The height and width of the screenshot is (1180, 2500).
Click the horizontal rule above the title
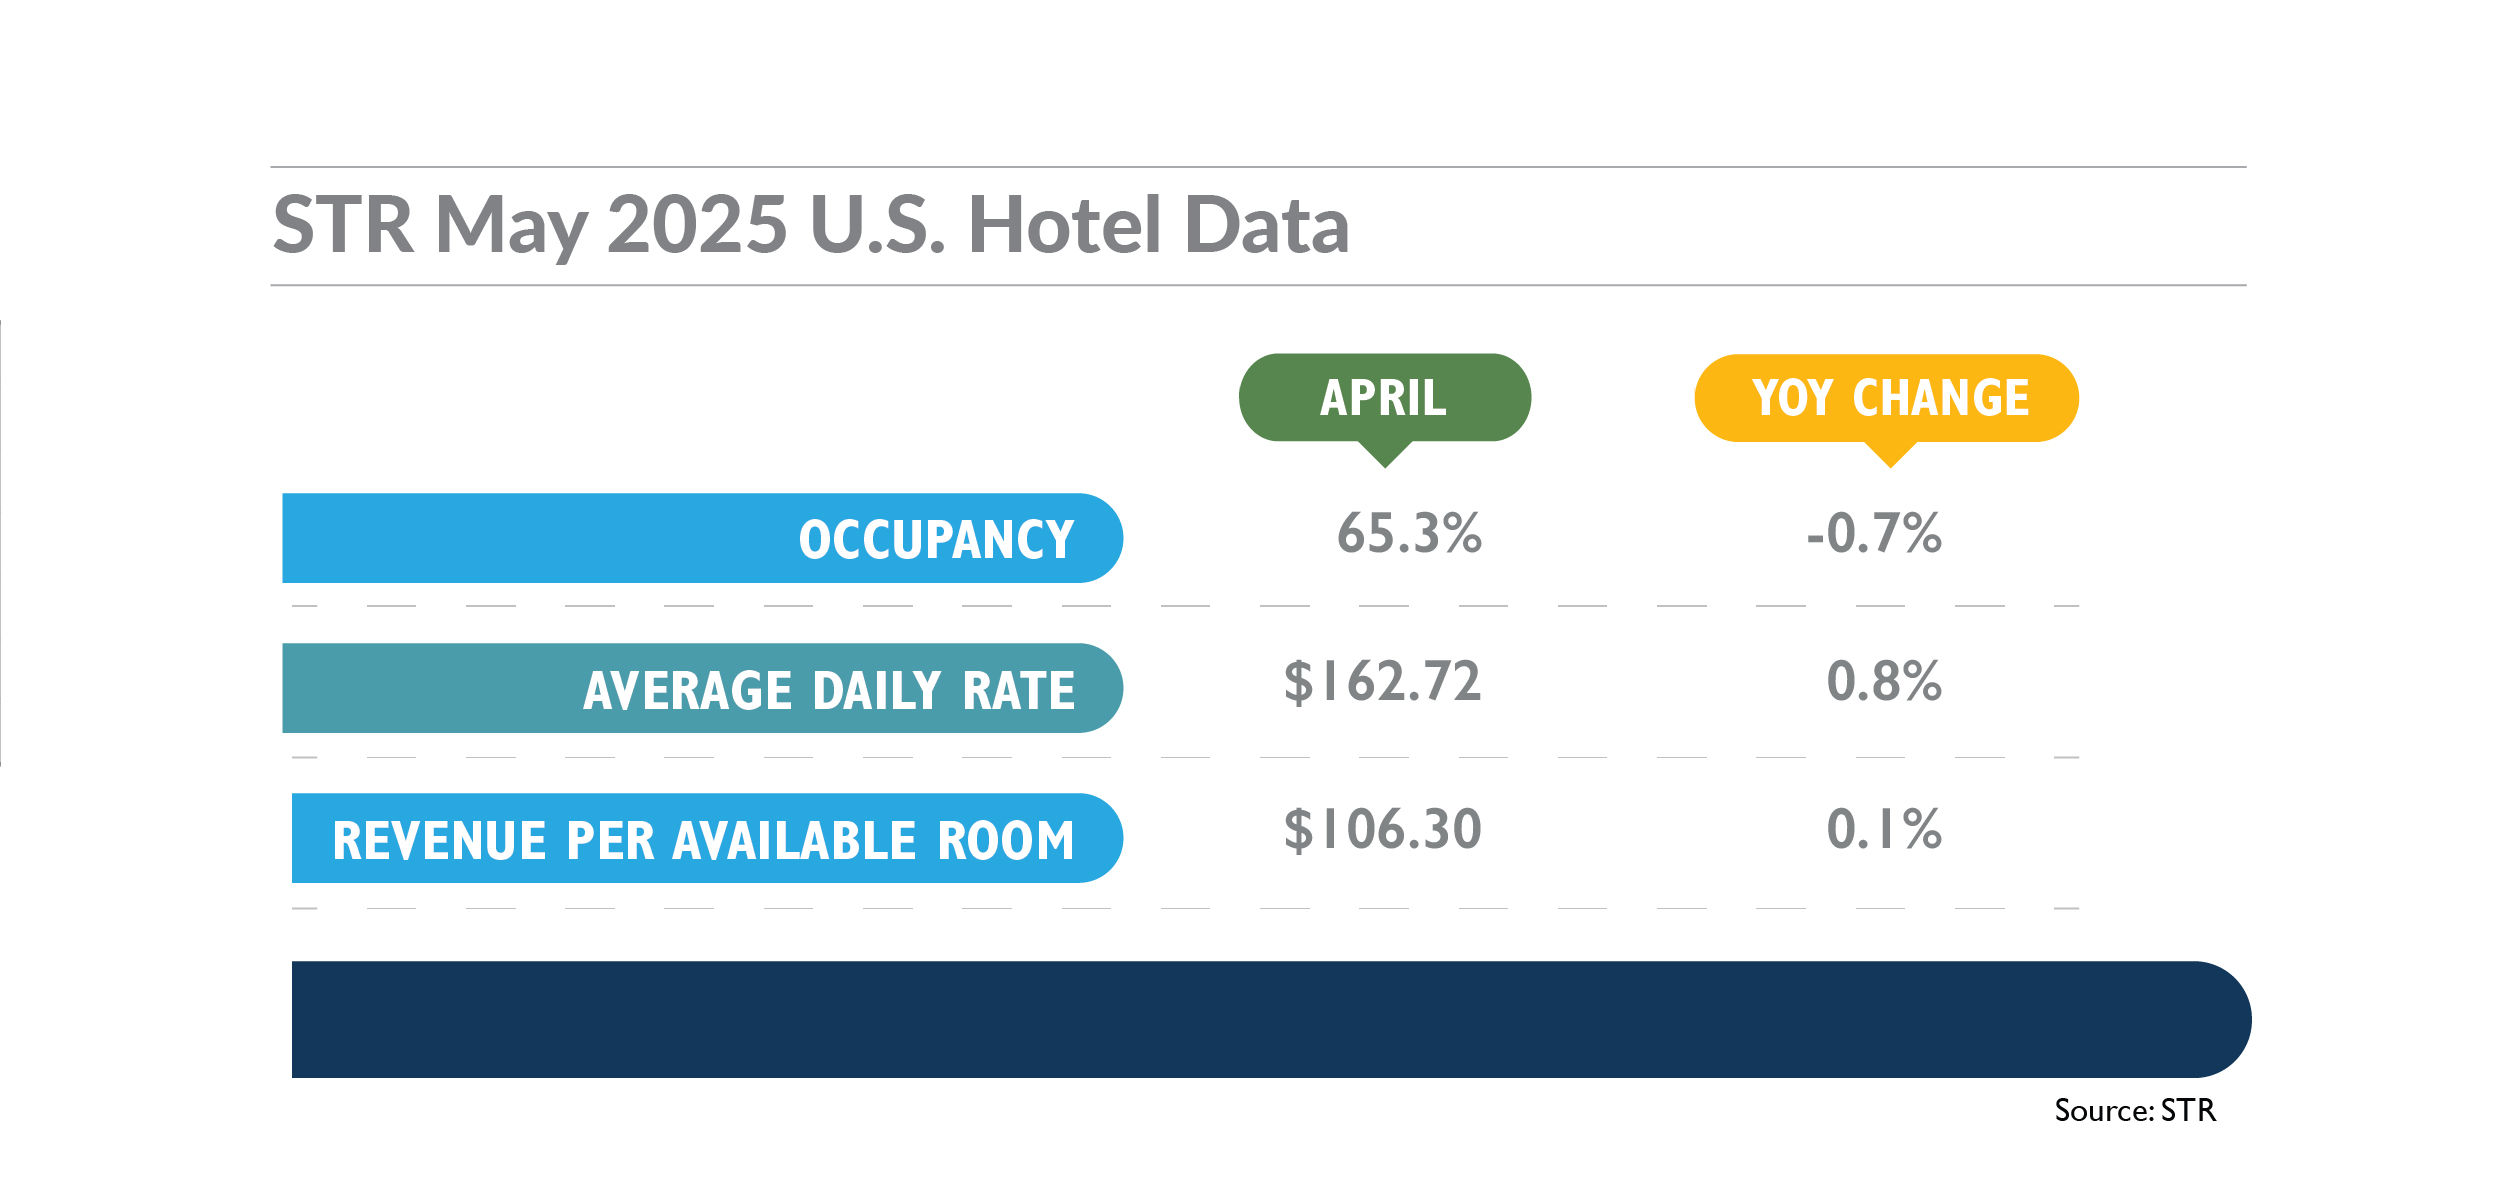pyautogui.click(x=1258, y=167)
